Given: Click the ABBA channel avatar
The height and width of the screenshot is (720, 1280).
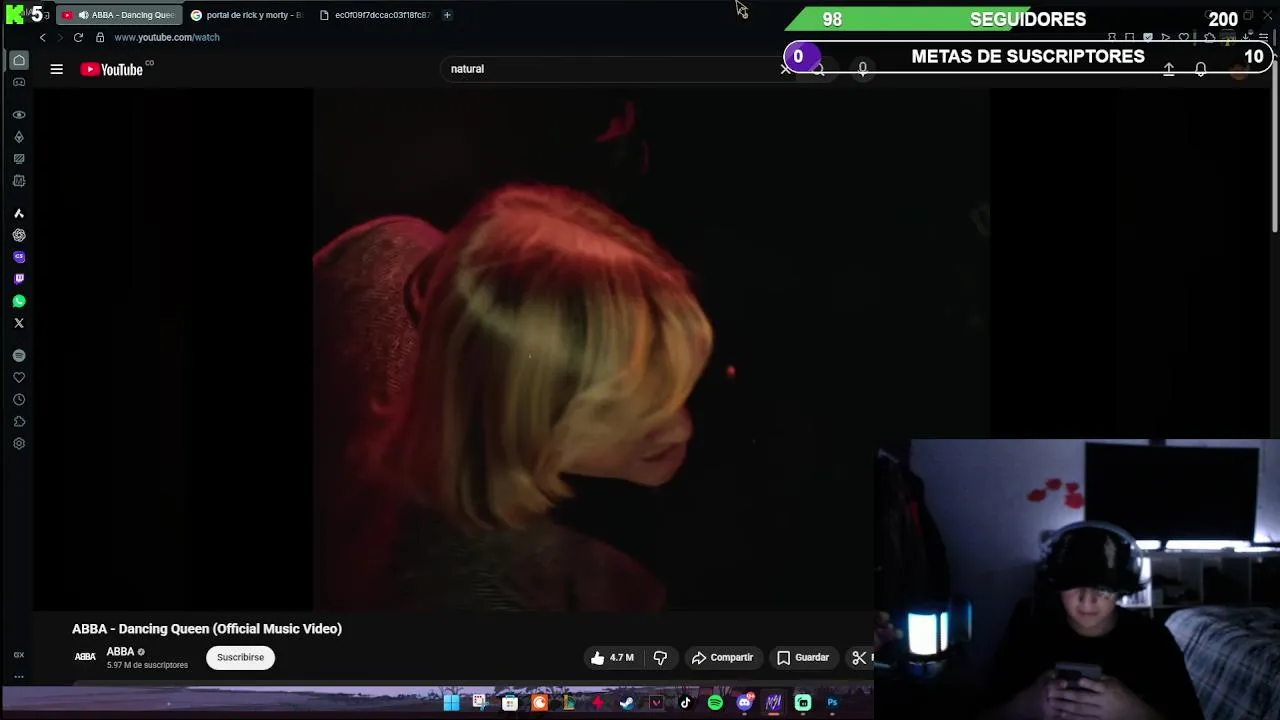Looking at the screenshot, I should 85,657.
